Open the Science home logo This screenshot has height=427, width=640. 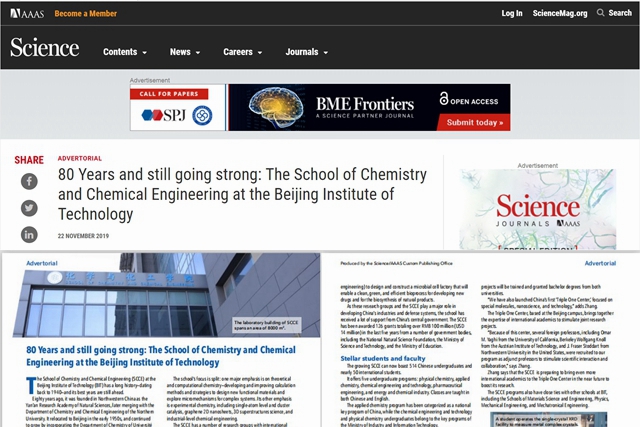tap(44, 49)
